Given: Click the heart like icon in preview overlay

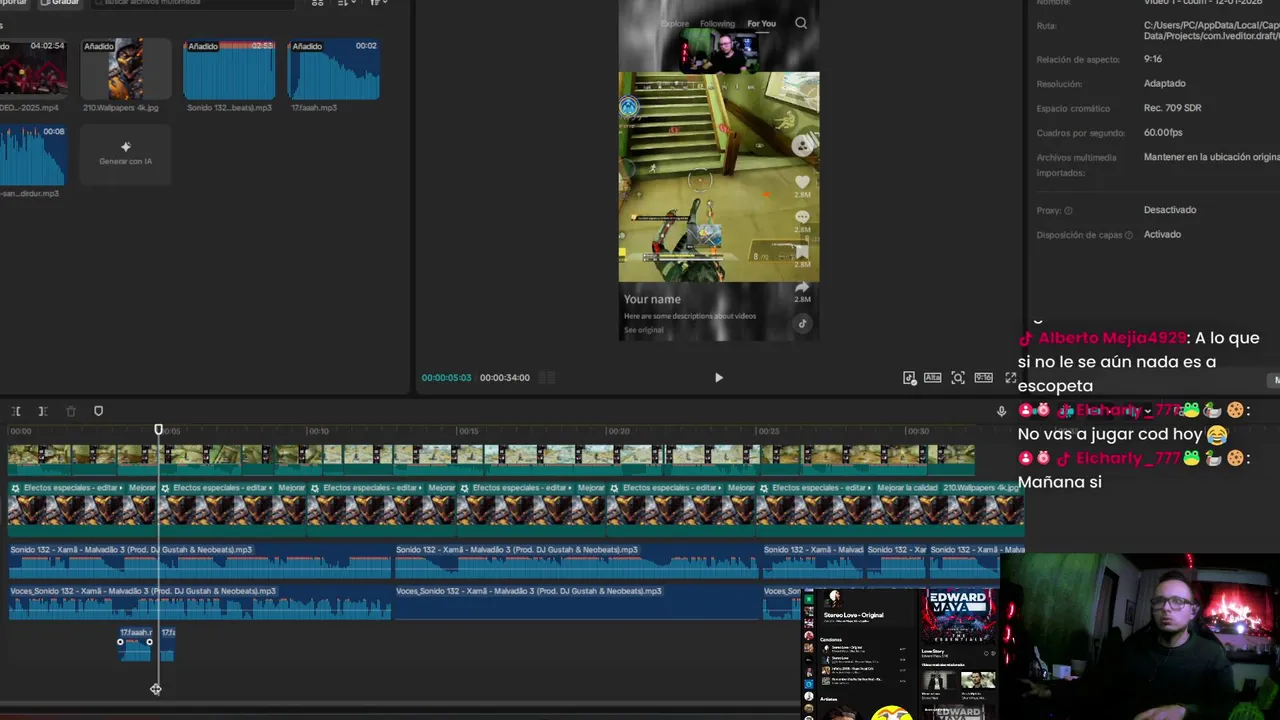Looking at the screenshot, I should [802, 183].
